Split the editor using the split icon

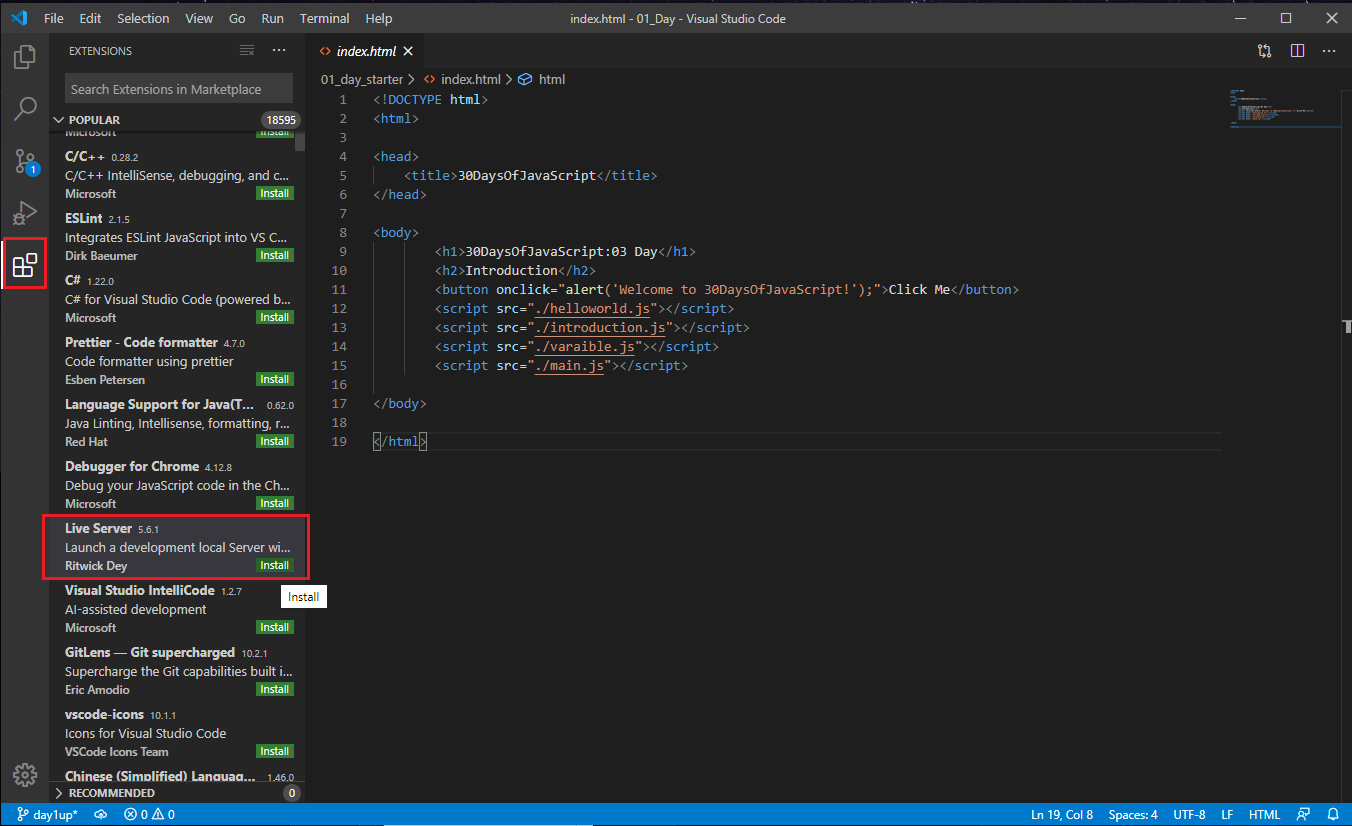click(x=1296, y=51)
